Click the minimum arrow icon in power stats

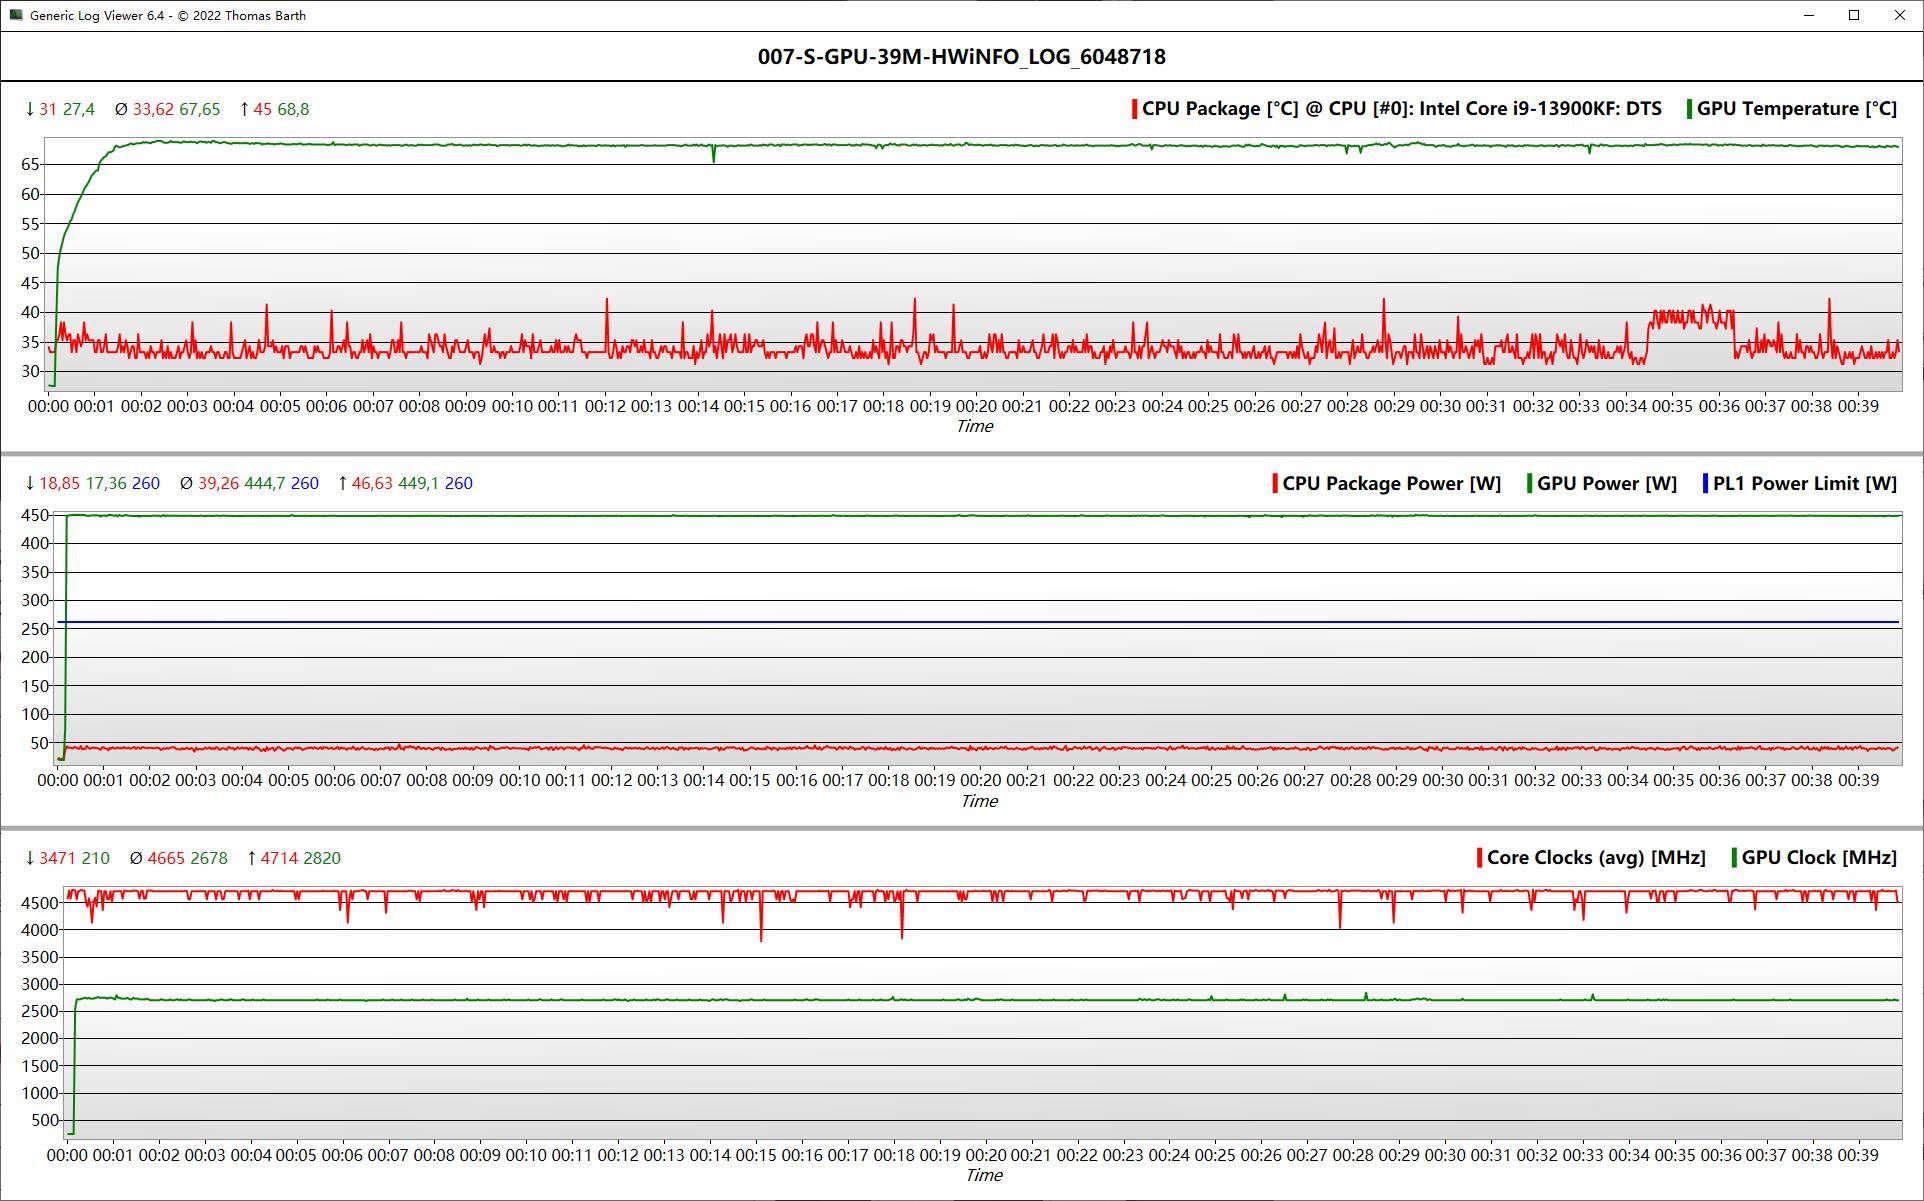click(x=30, y=483)
